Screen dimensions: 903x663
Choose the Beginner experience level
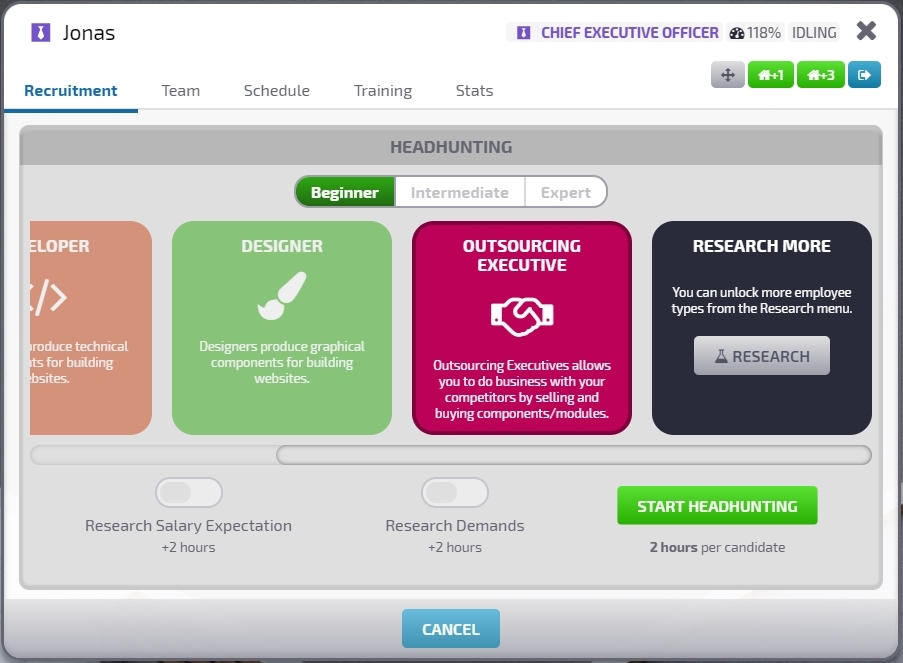pos(344,192)
